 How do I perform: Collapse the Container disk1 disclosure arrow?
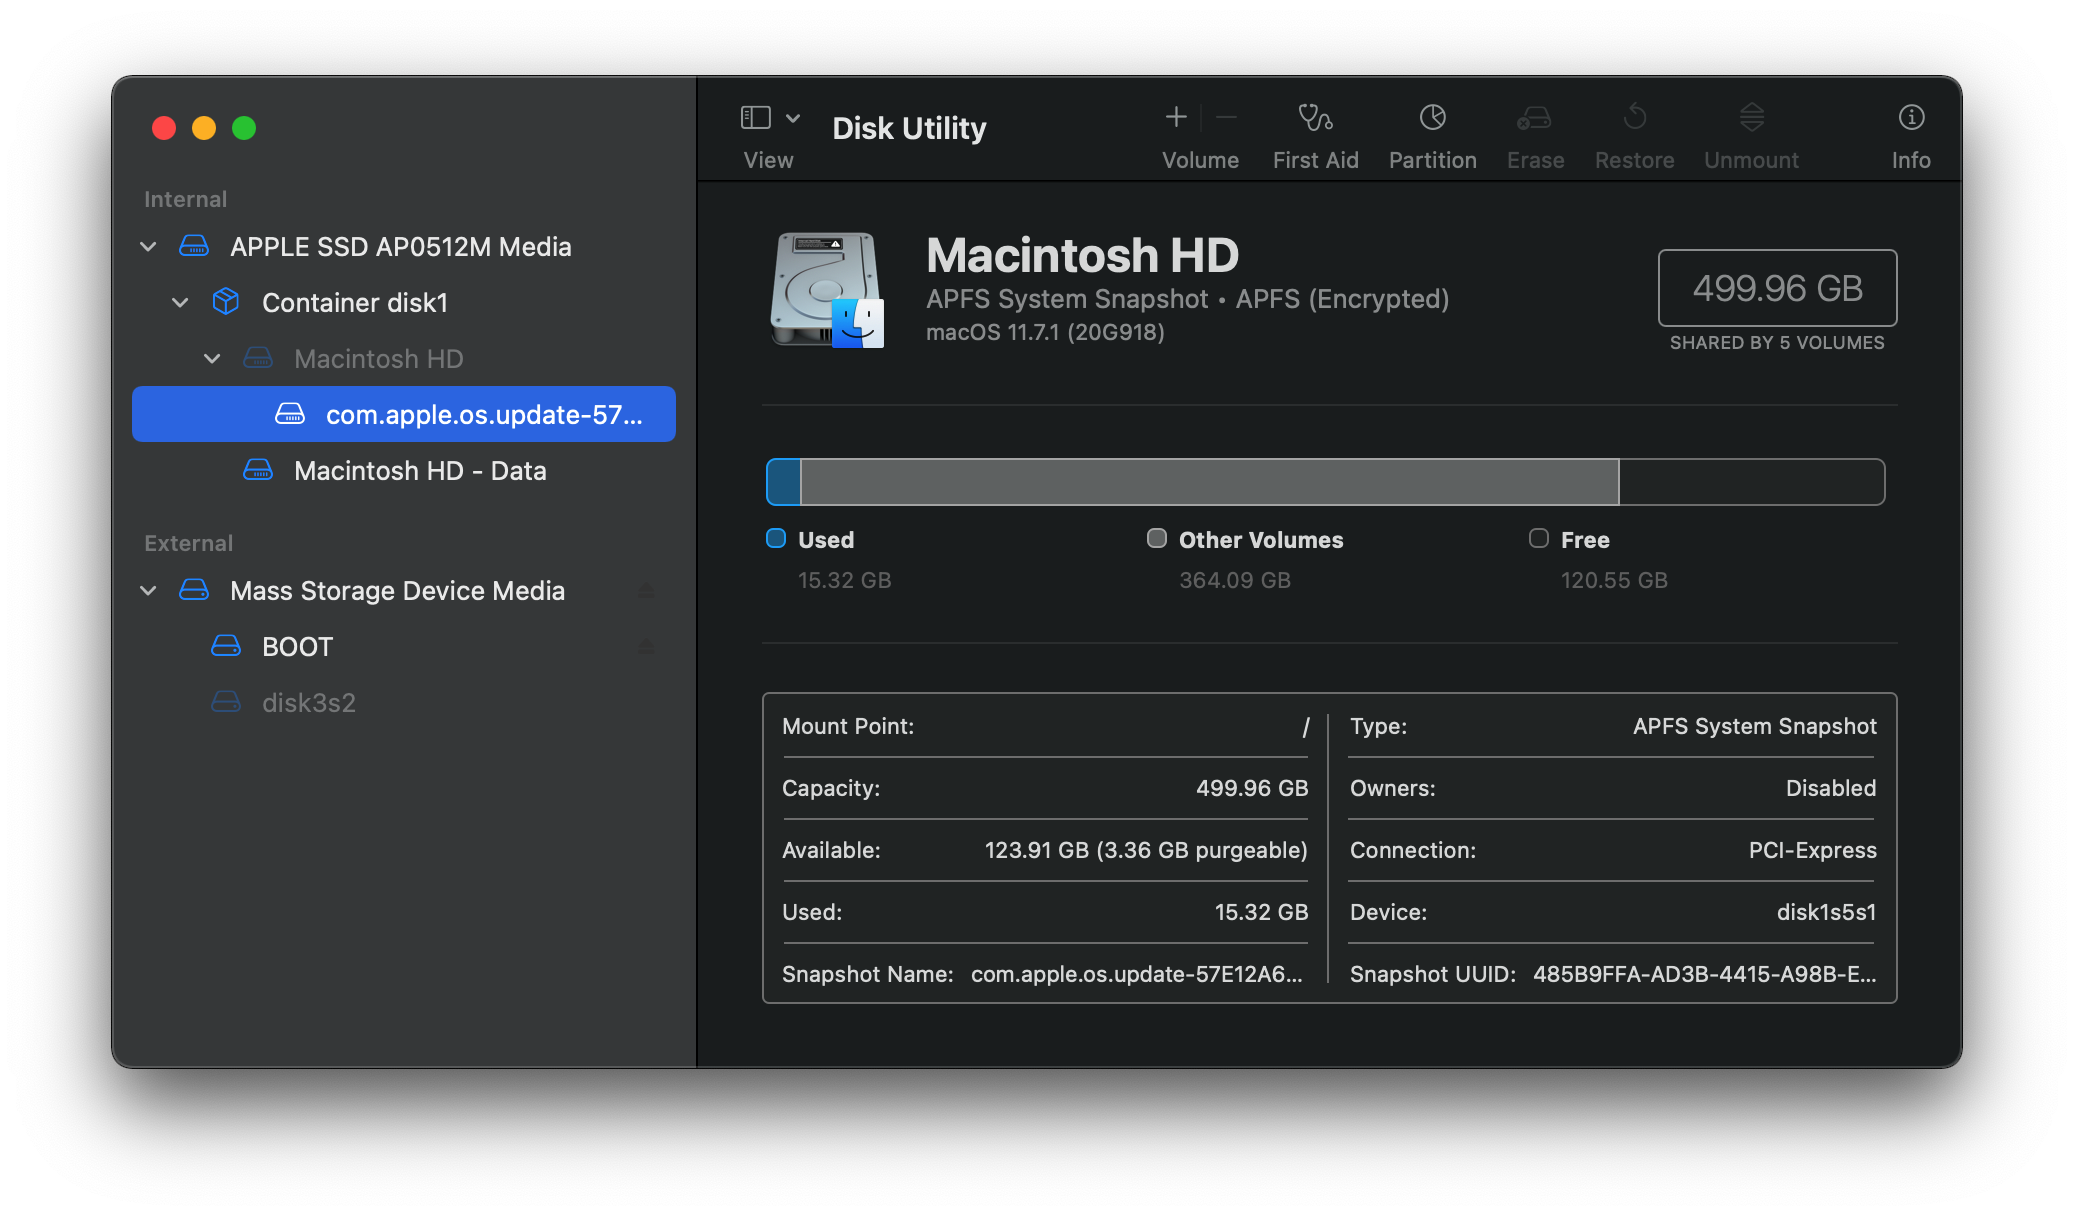click(x=180, y=302)
